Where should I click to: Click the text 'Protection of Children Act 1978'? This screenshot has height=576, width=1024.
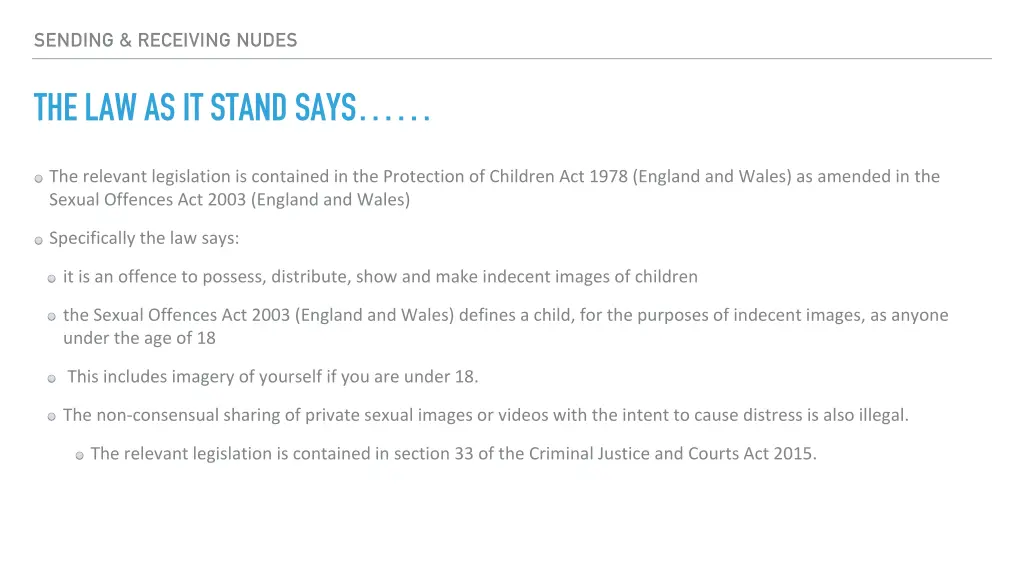(505, 176)
